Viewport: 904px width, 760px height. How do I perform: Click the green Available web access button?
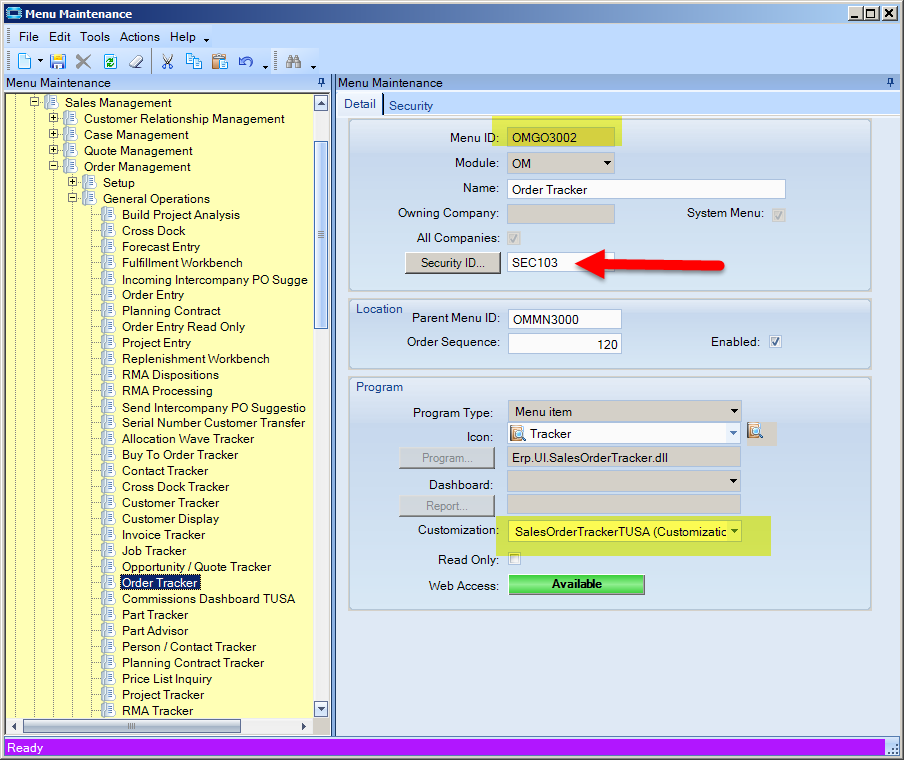577,584
